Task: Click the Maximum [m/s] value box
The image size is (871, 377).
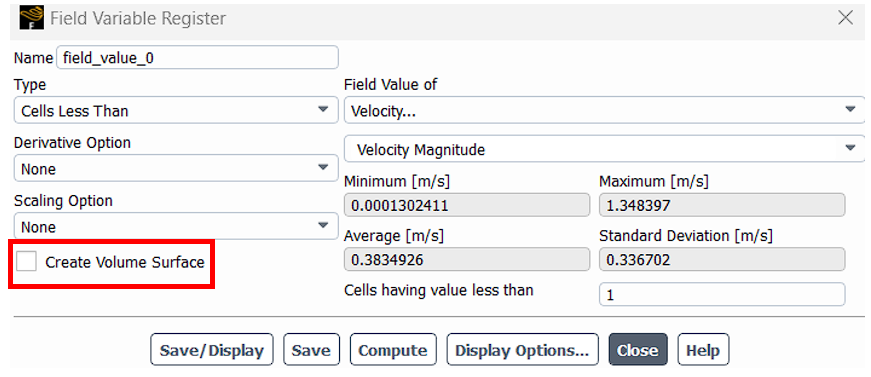Action: (x=722, y=205)
